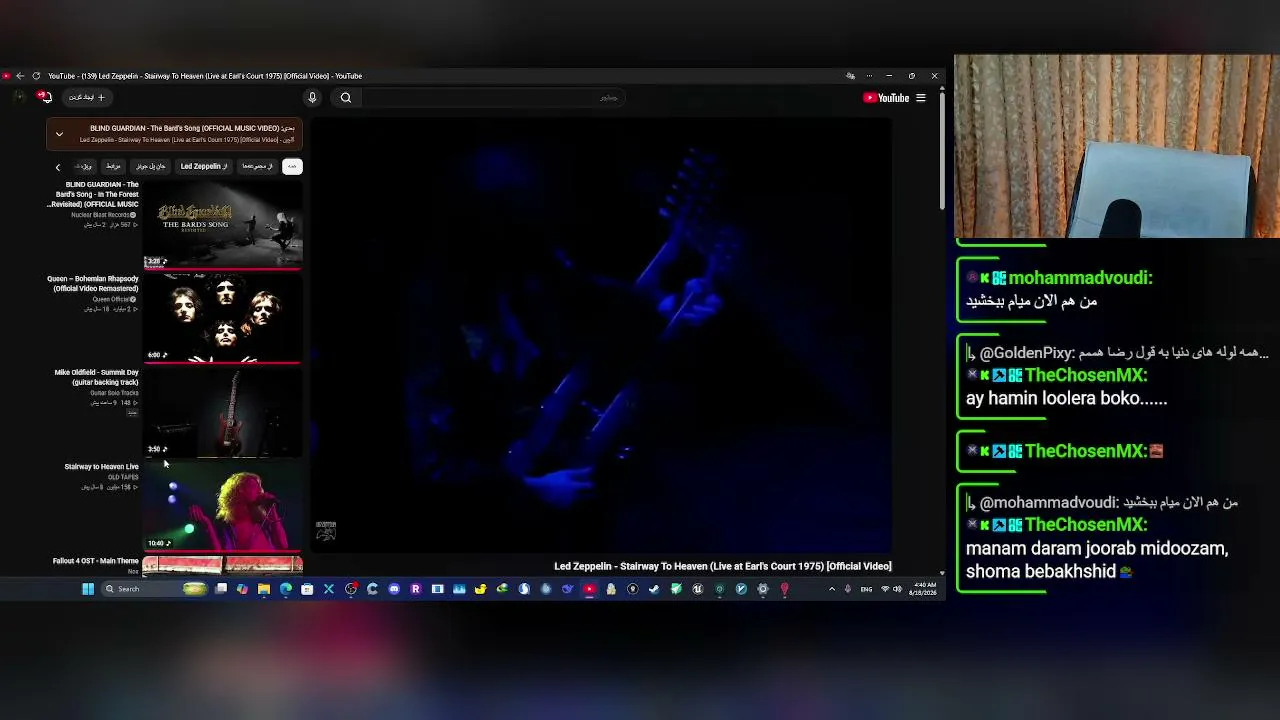Viewport: 1280px width, 720px height.
Task: Open Unreal Engine from the taskbar
Action: [x=698, y=589]
